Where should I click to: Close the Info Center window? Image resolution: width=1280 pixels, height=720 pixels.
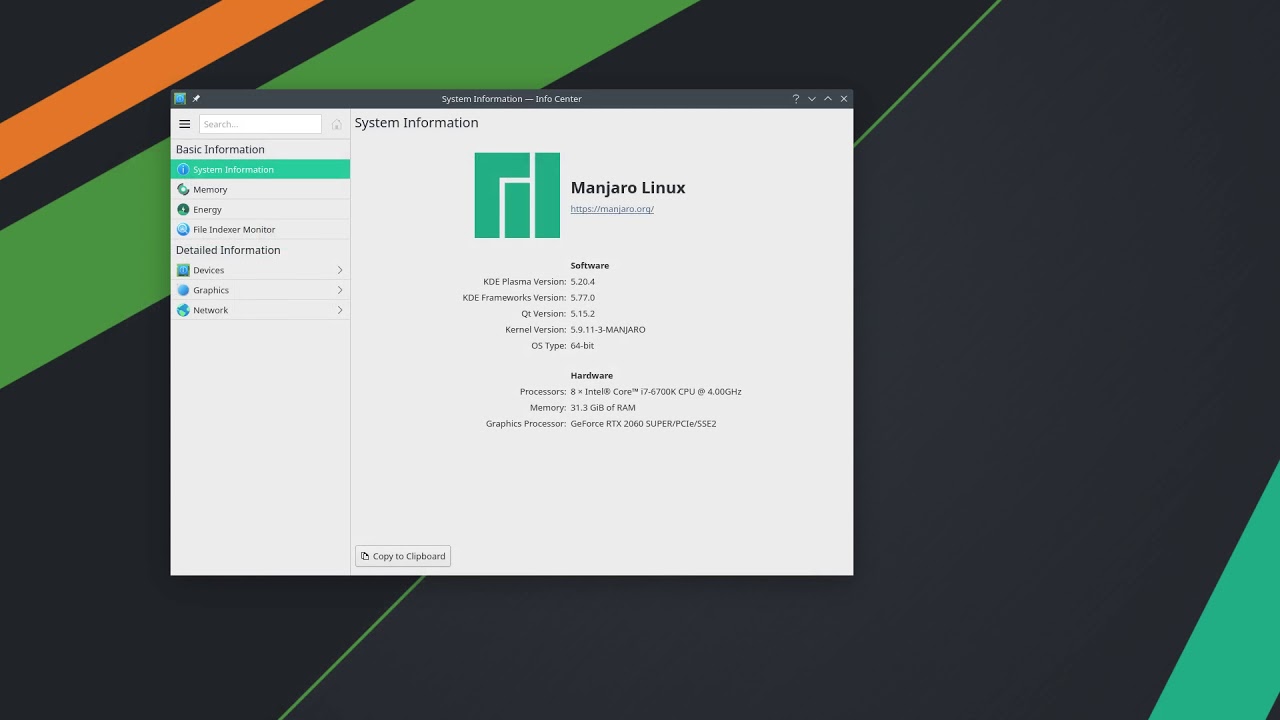844,98
